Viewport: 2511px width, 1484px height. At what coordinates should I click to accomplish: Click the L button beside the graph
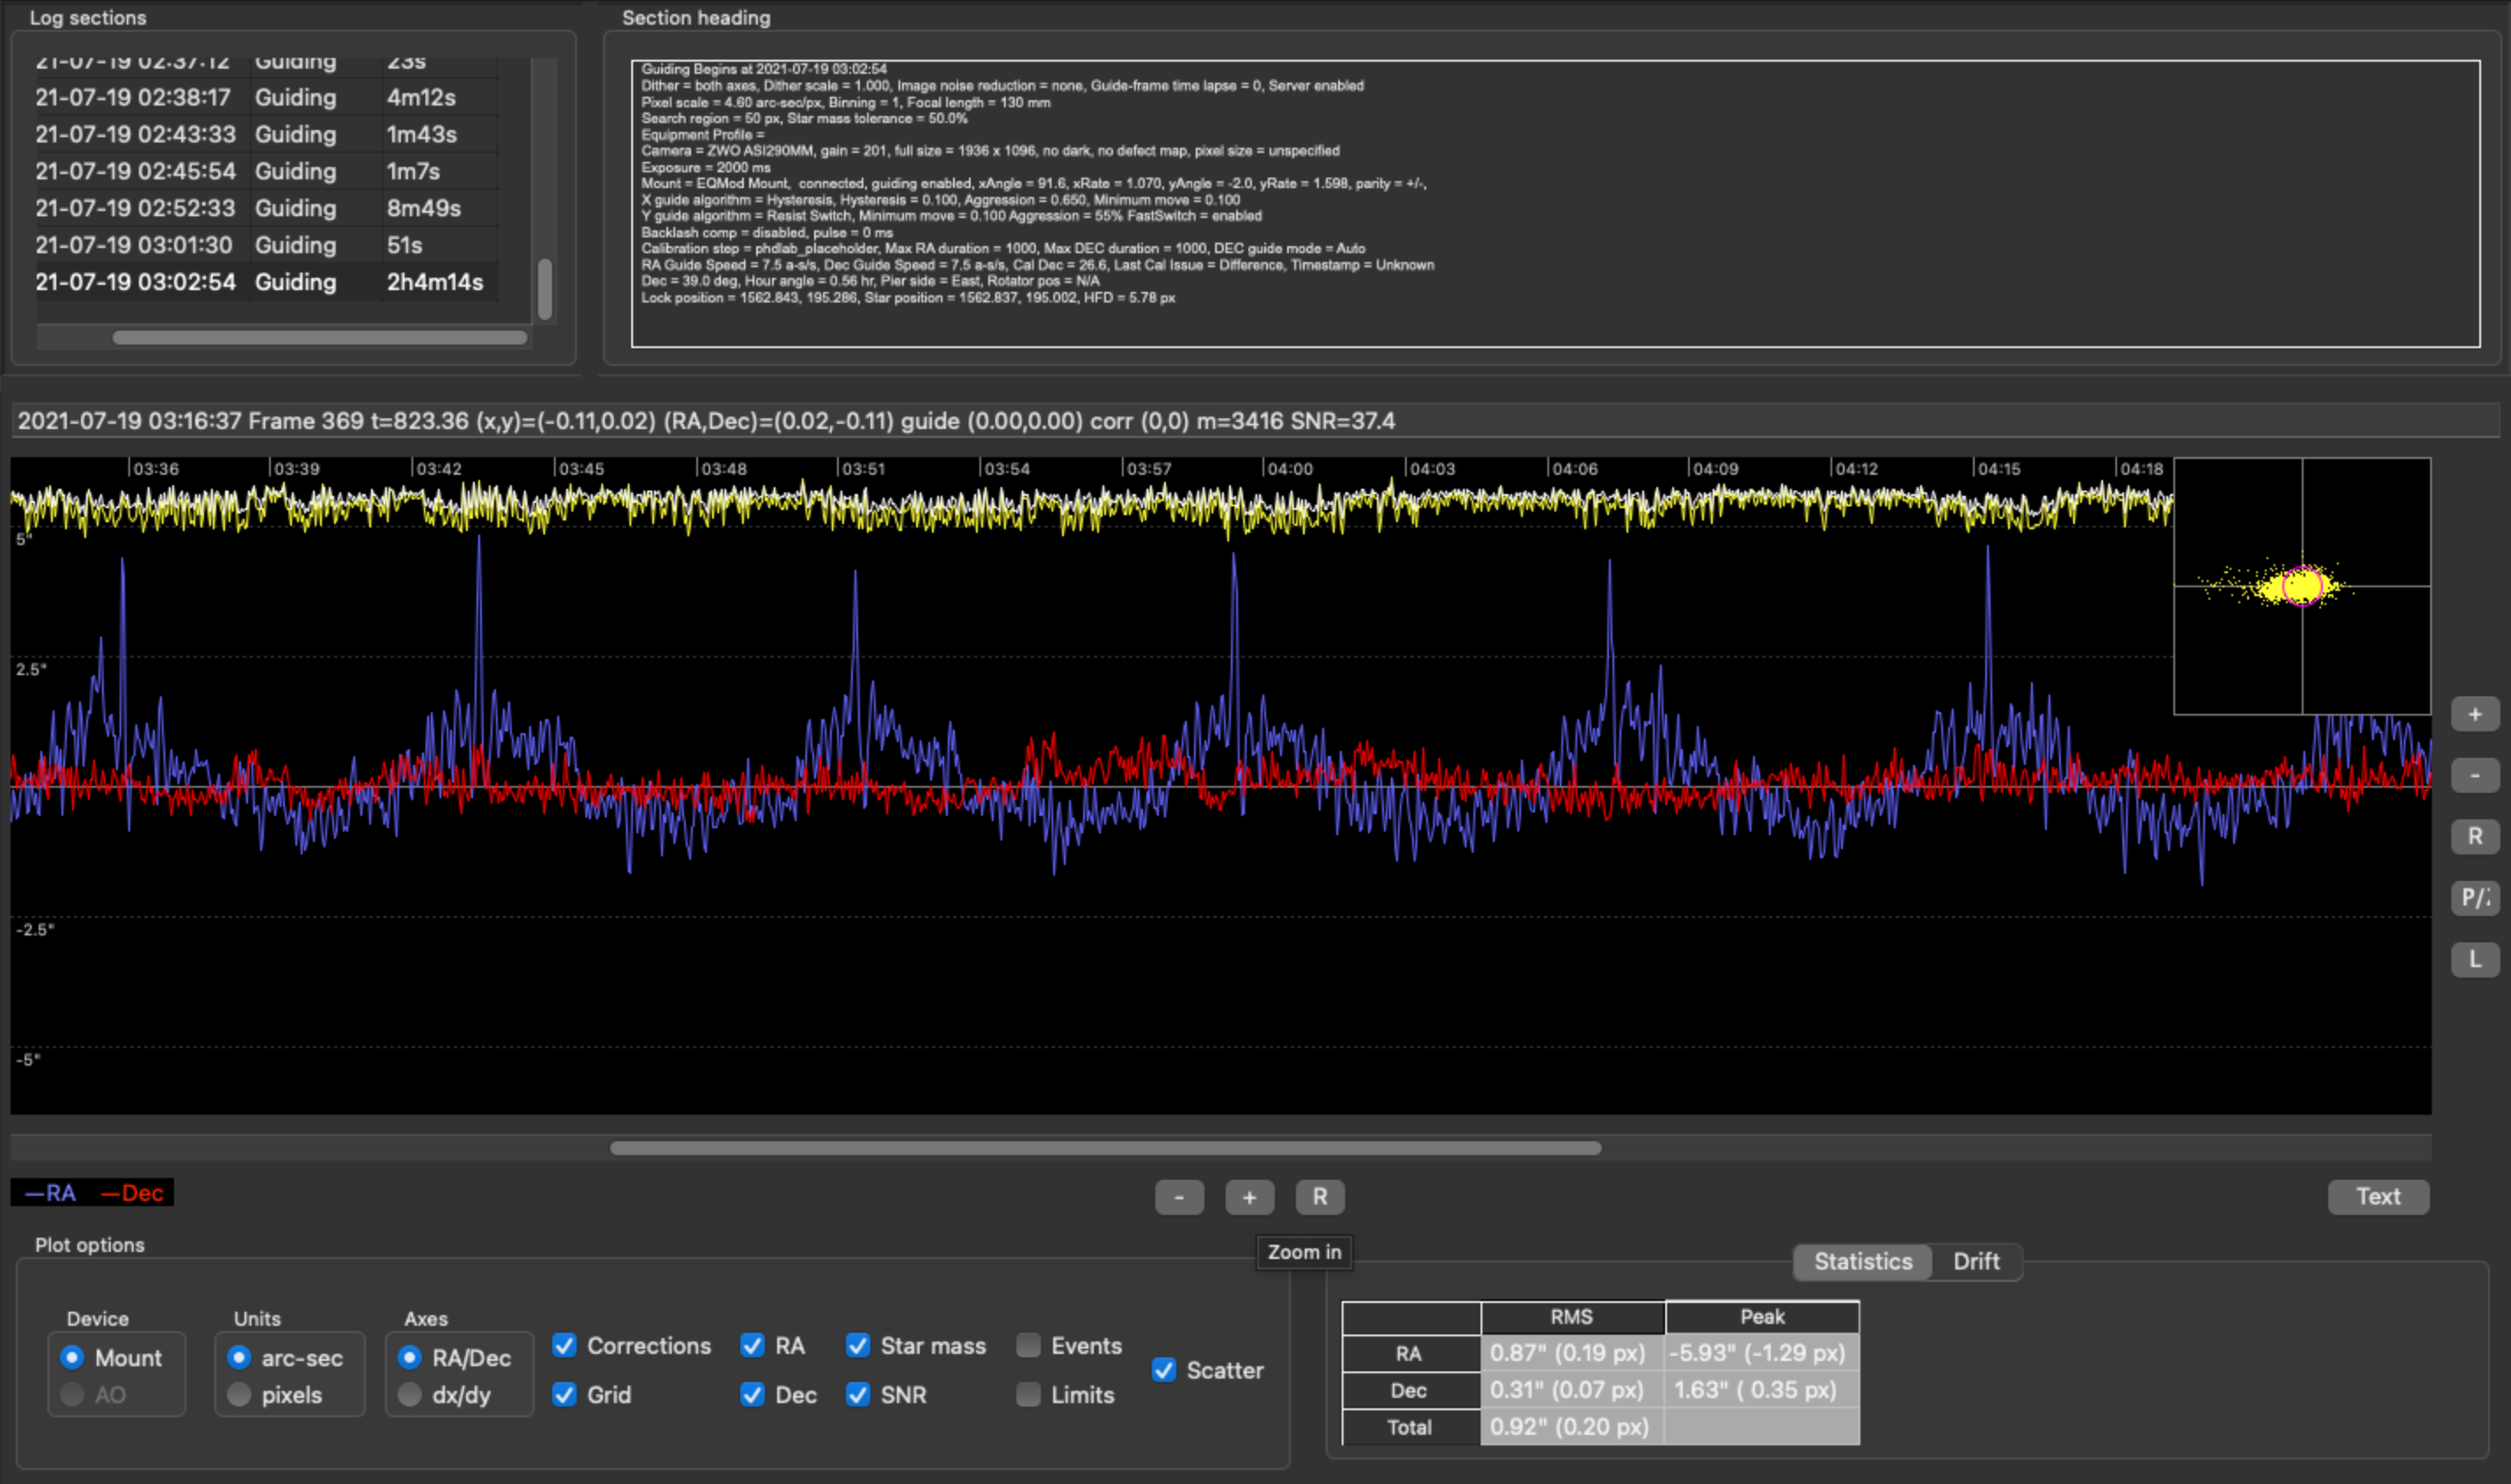click(2474, 959)
